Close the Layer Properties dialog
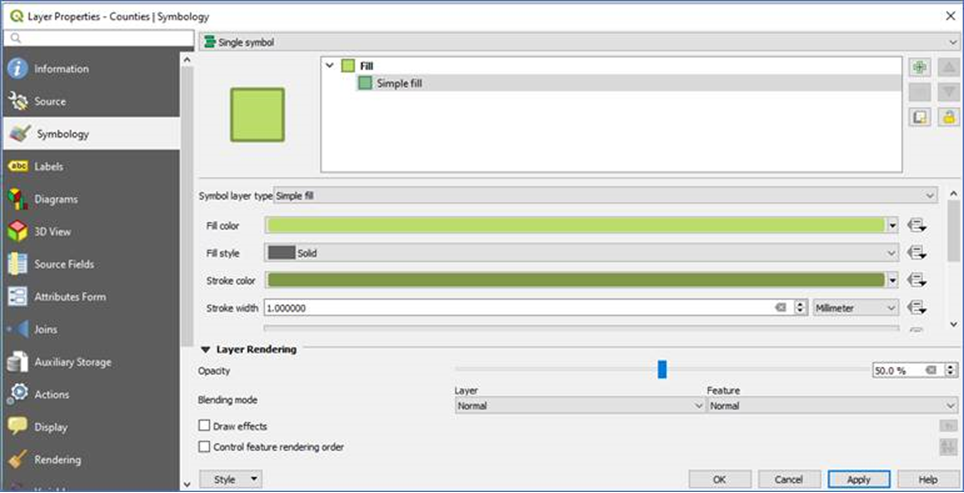 950,16
